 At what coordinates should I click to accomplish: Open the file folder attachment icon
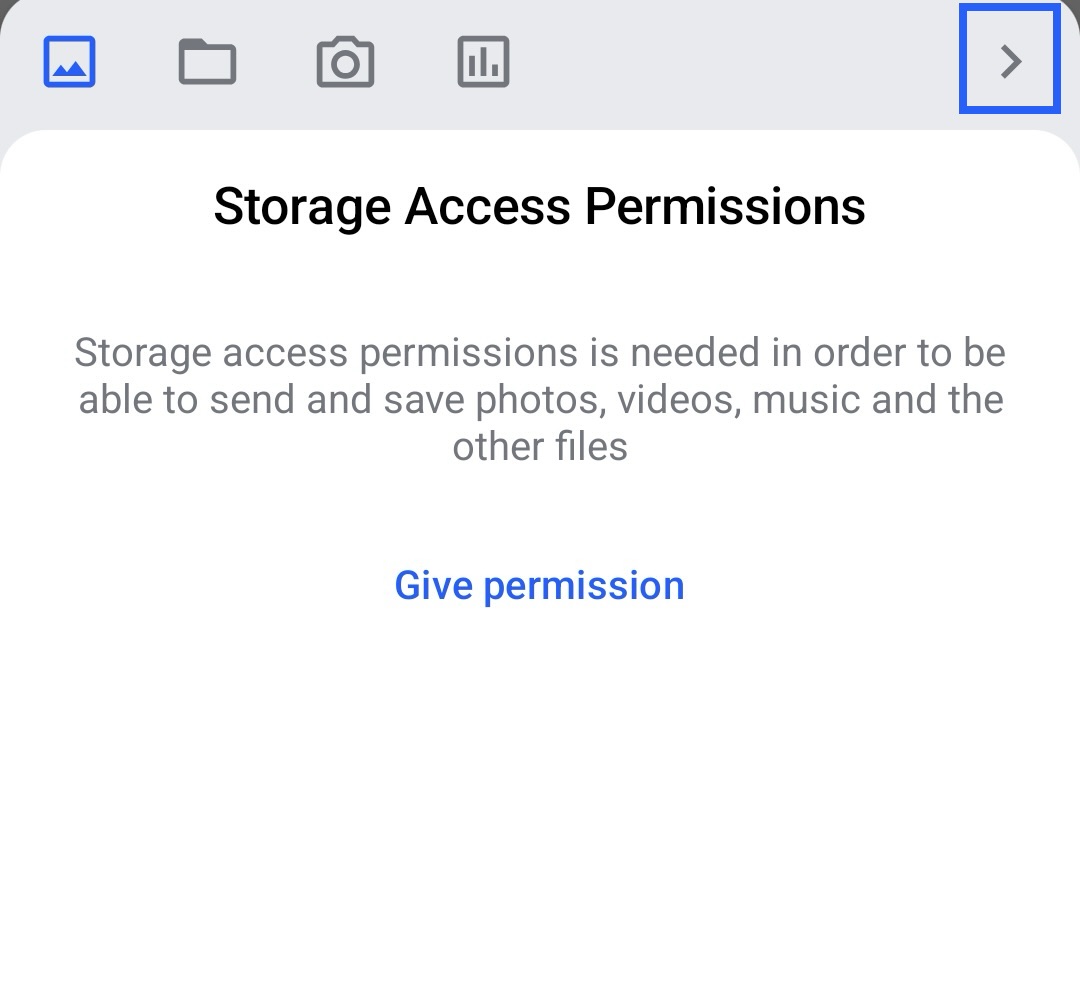tap(207, 62)
